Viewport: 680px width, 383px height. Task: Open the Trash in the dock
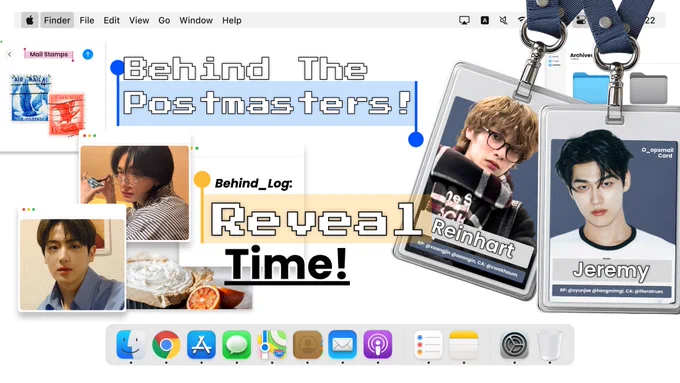(x=549, y=344)
